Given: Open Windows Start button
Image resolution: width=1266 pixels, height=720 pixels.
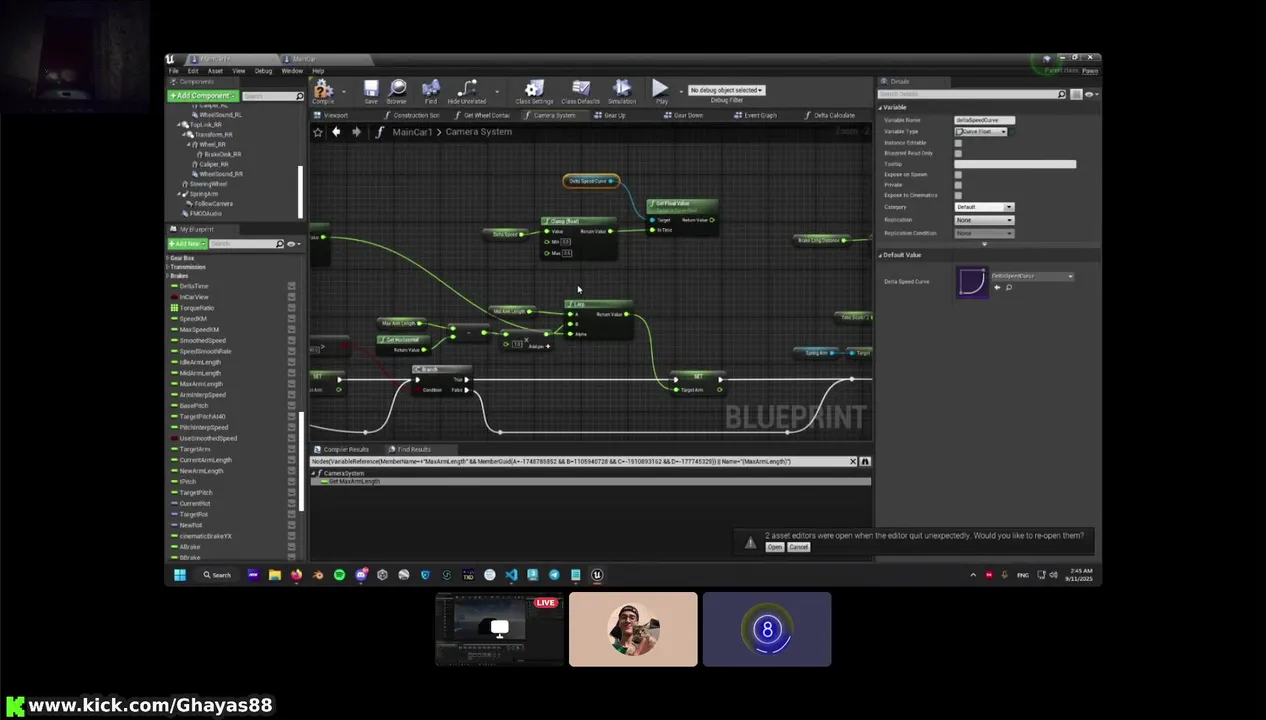Looking at the screenshot, I should click(x=180, y=575).
